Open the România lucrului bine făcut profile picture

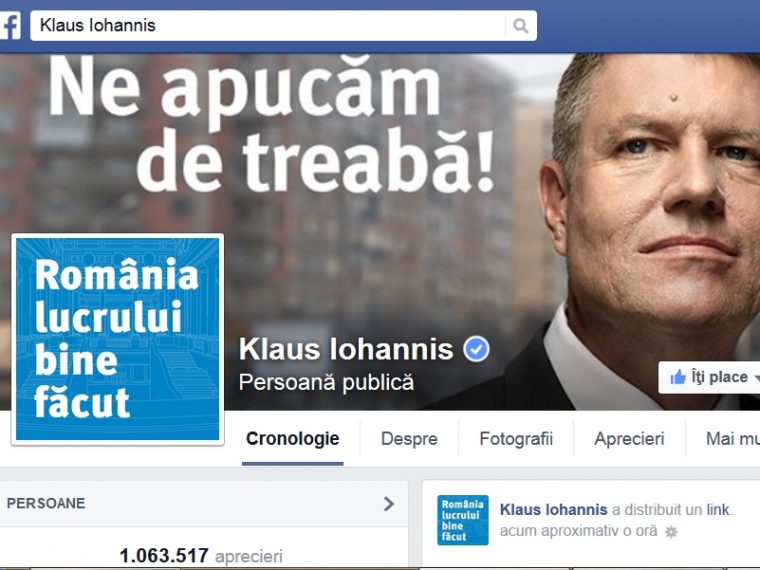[117, 339]
